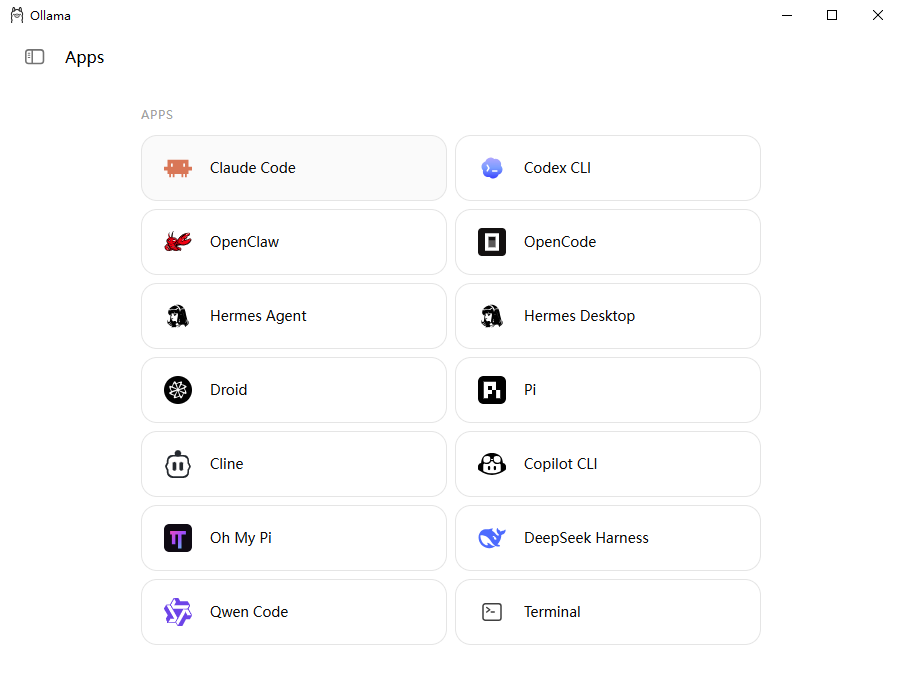Screen dimensions: 902x692
Task: Launch the Qwen Code label
Action: tap(249, 612)
